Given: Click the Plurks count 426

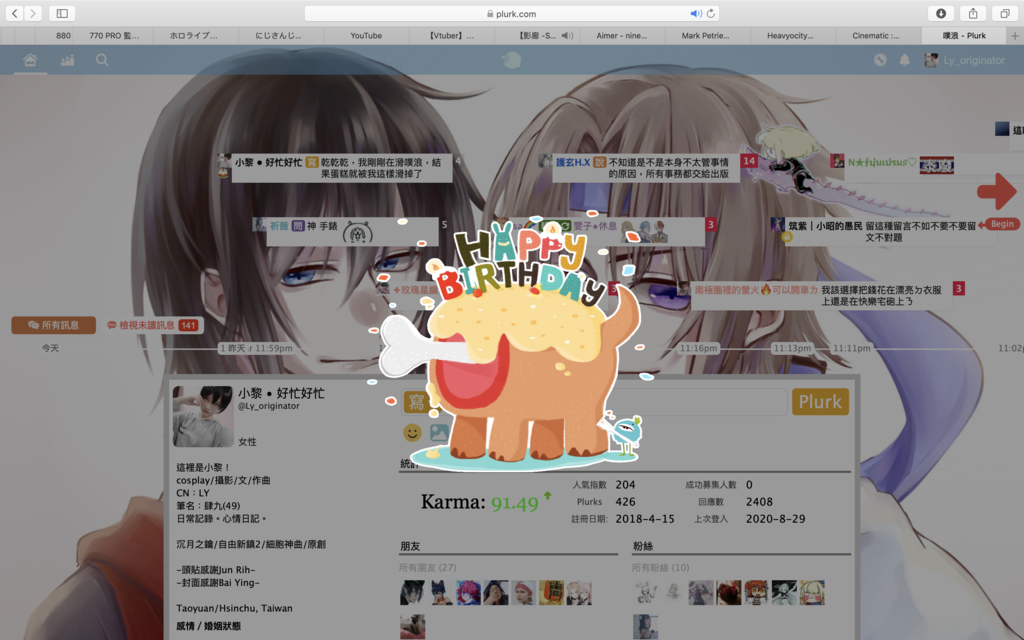Looking at the screenshot, I should 625,502.
